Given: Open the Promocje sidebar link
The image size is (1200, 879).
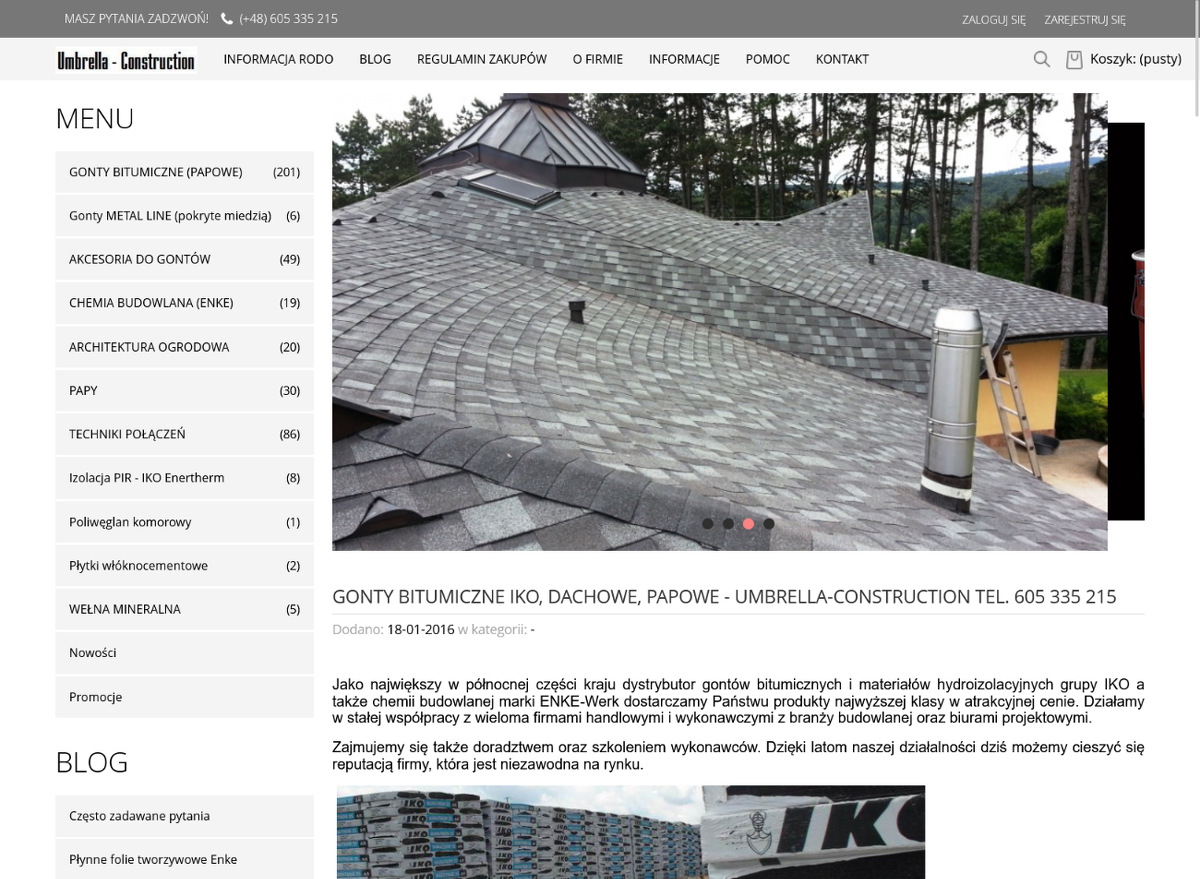Looking at the screenshot, I should click(x=185, y=697).
